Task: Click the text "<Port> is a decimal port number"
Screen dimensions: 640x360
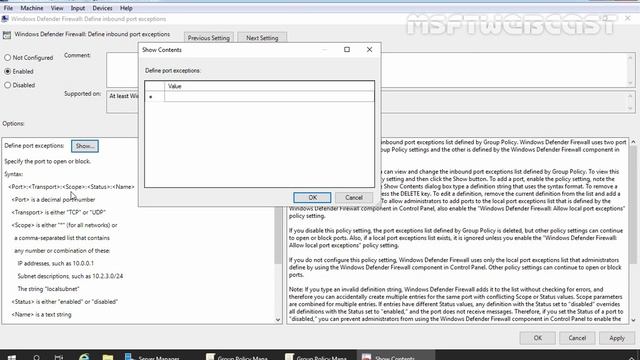Action: coord(53,200)
